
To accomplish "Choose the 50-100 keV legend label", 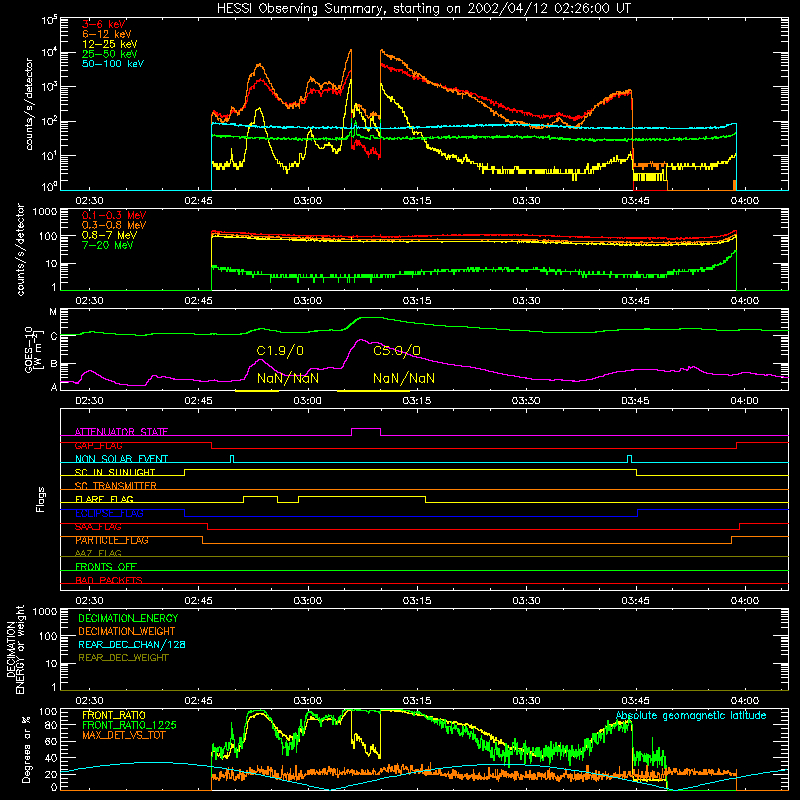I will pyautogui.click(x=113, y=64).
